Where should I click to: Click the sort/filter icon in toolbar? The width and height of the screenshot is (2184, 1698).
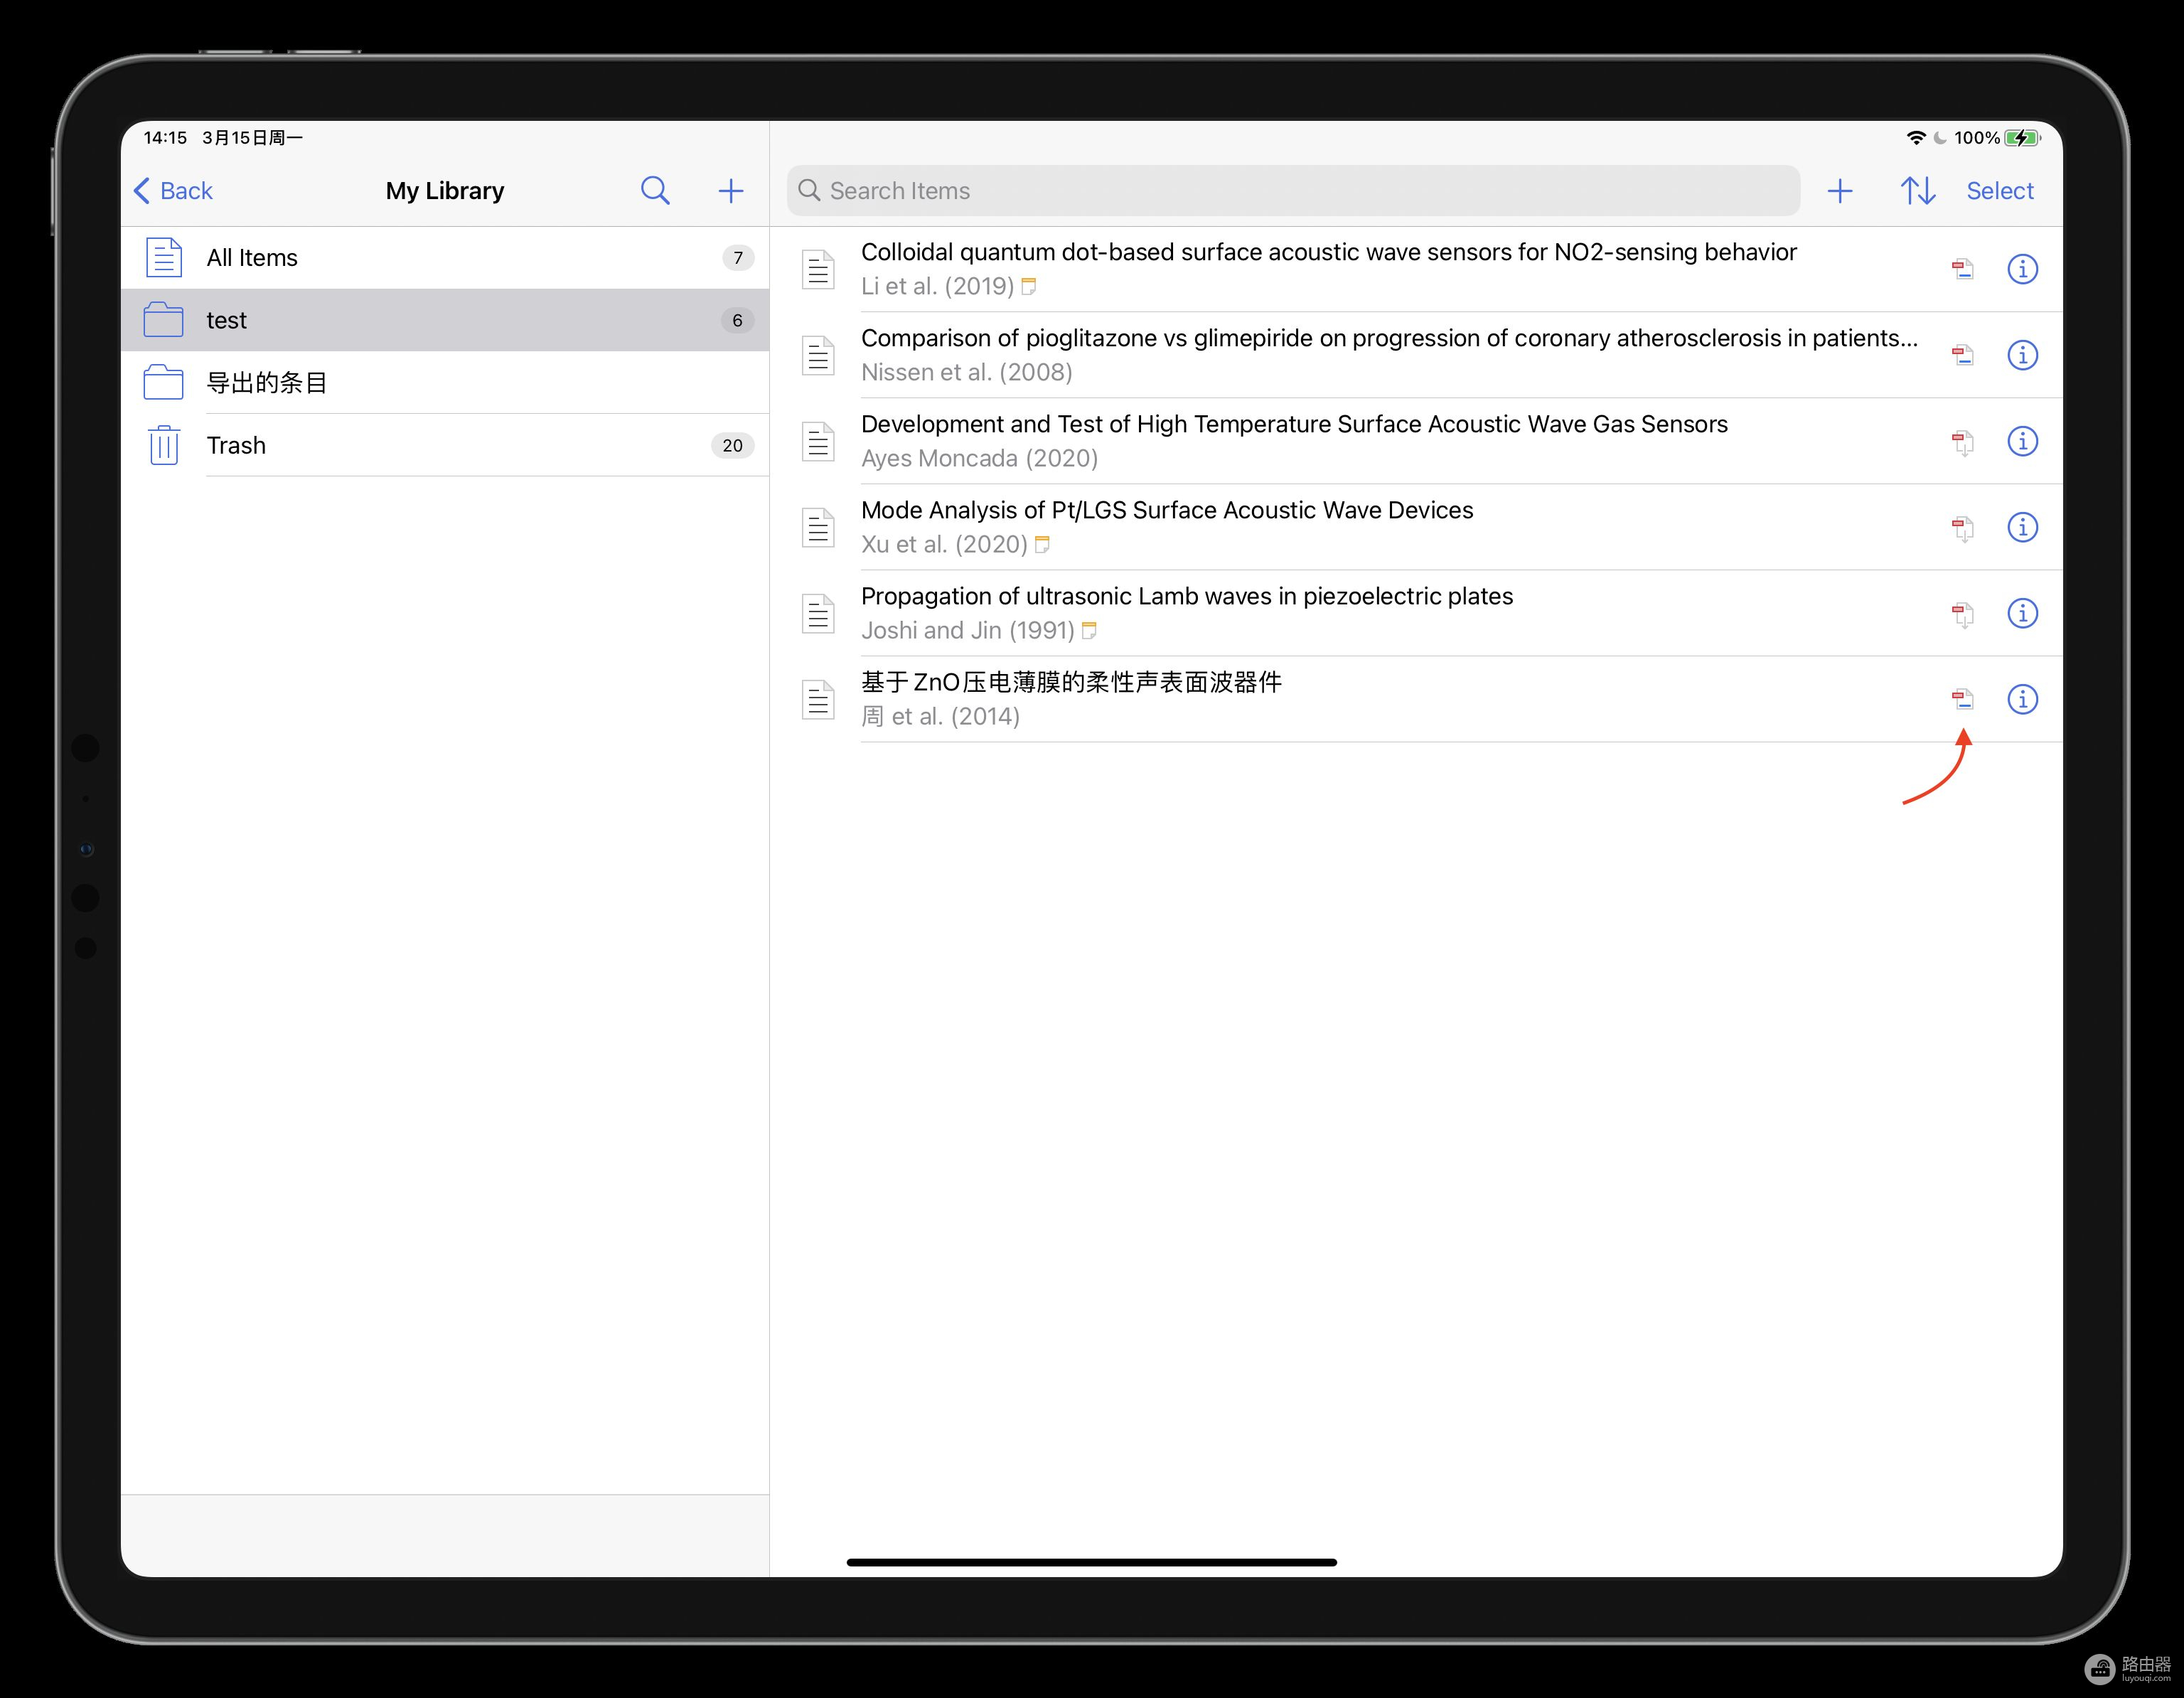pyautogui.click(x=1918, y=190)
